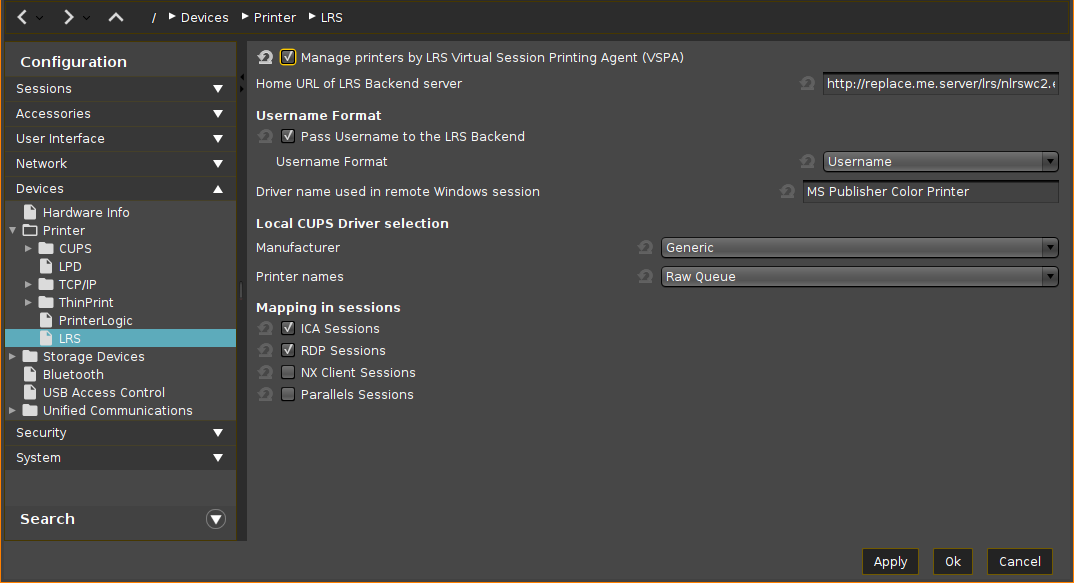Click the back navigation arrow icon

pos(22,17)
